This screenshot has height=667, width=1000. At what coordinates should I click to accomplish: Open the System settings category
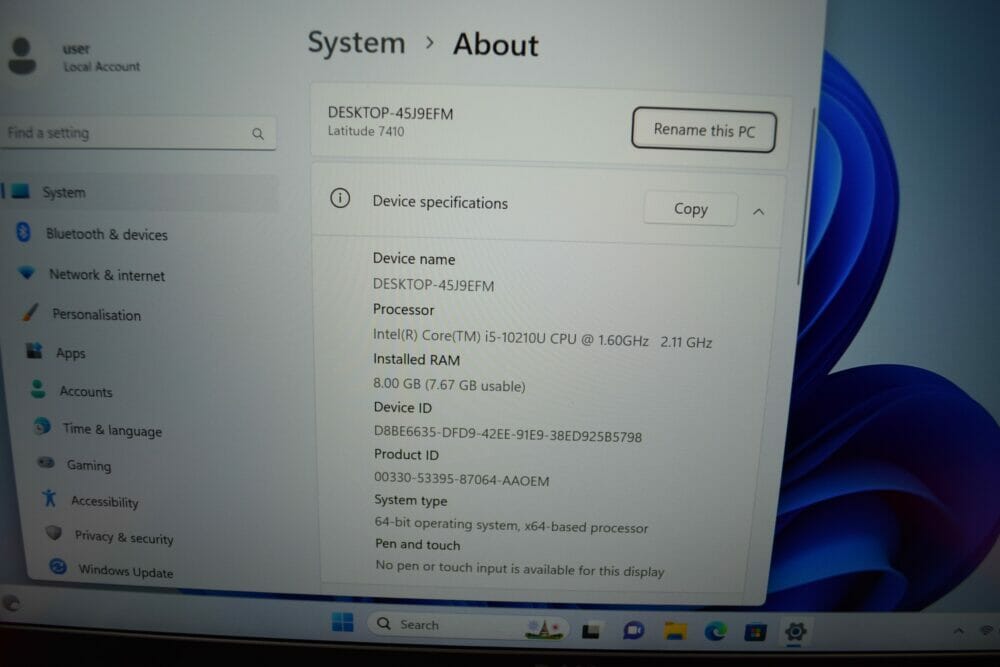(140, 193)
